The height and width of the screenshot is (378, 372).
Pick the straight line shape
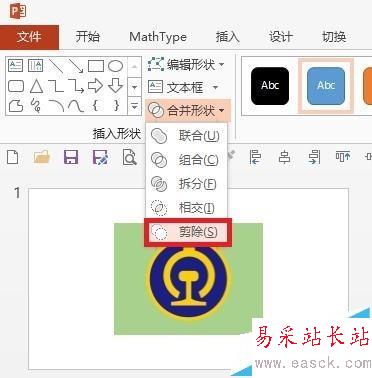56,66
